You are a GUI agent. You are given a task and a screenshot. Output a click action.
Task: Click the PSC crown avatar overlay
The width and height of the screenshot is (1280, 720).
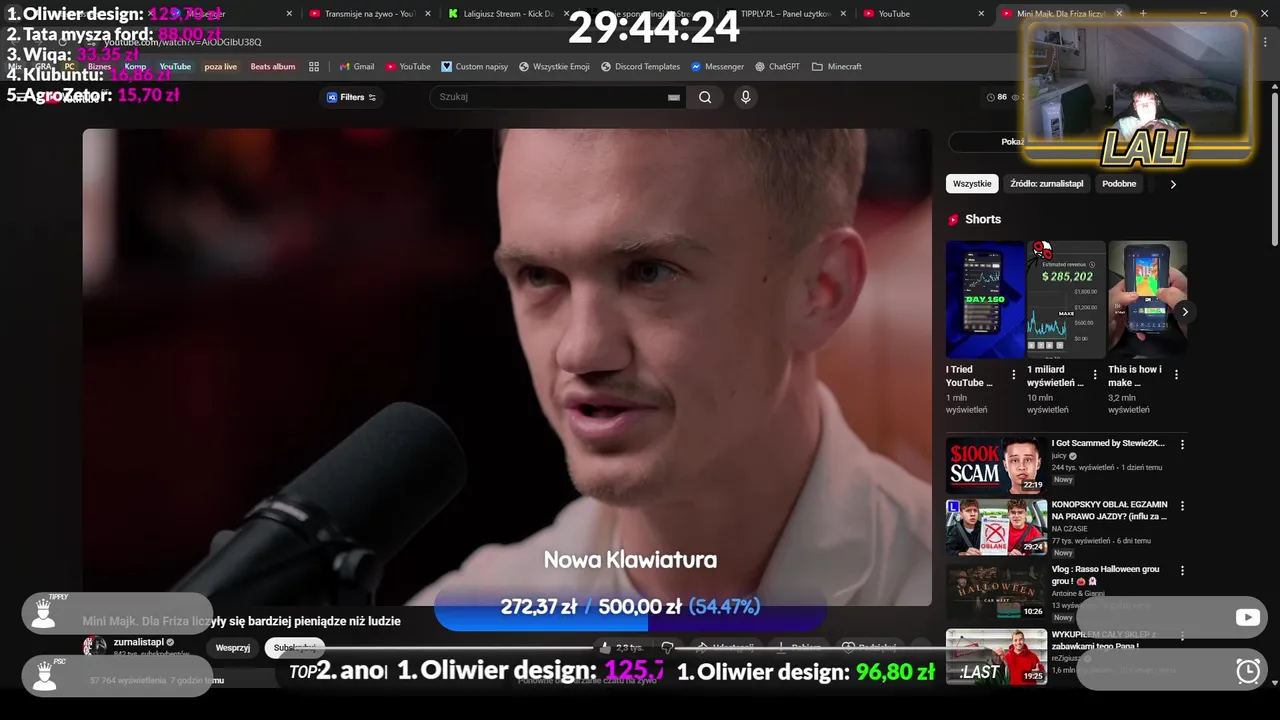44,676
